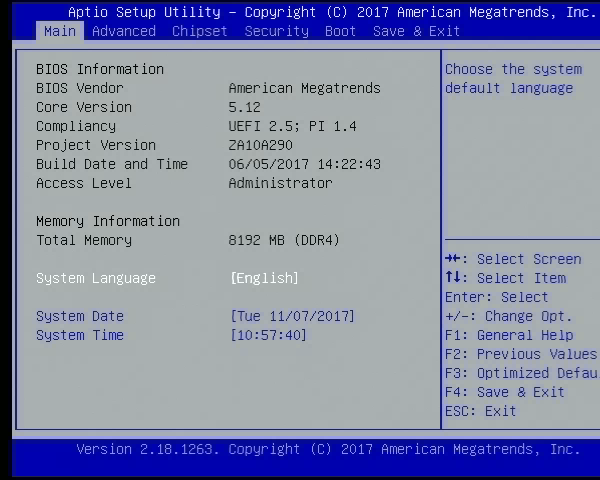600x480 pixels.
Task: Click the 06/05/2017 14:22:43 build value
Action: (x=305, y=164)
